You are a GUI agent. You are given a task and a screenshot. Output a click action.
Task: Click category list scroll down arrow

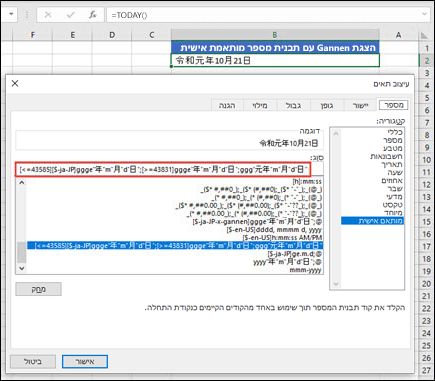point(336,284)
